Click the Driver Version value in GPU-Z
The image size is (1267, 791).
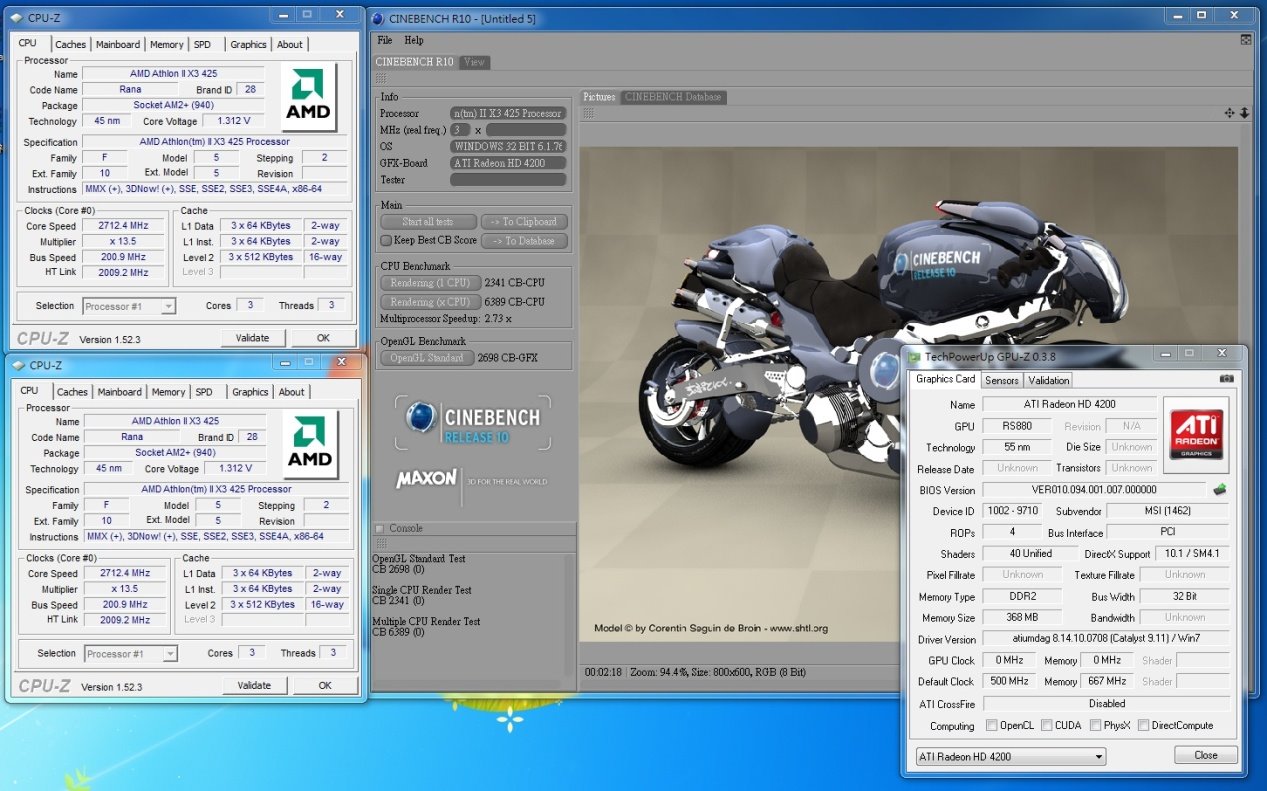[1106, 639]
